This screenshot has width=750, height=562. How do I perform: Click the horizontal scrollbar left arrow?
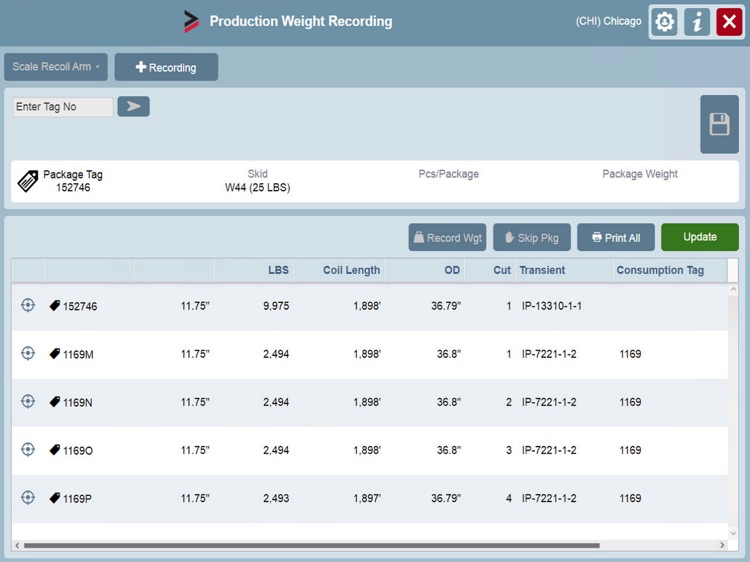(x=17, y=545)
